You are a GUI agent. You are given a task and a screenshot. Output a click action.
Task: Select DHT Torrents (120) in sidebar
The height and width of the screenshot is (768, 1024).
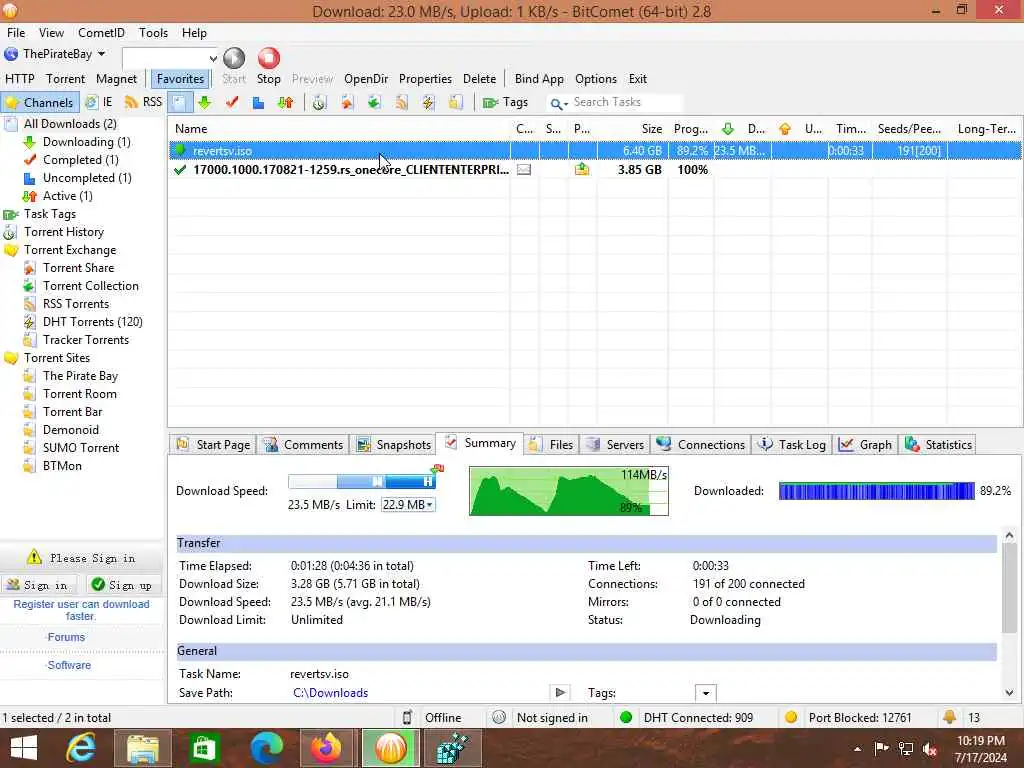tap(92, 322)
